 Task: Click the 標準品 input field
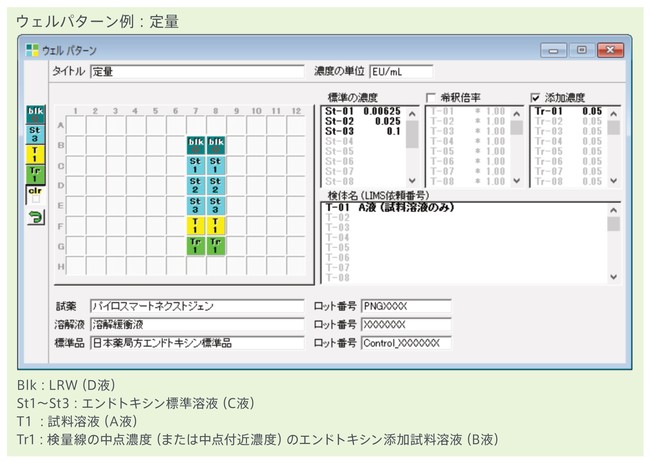click(x=197, y=343)
